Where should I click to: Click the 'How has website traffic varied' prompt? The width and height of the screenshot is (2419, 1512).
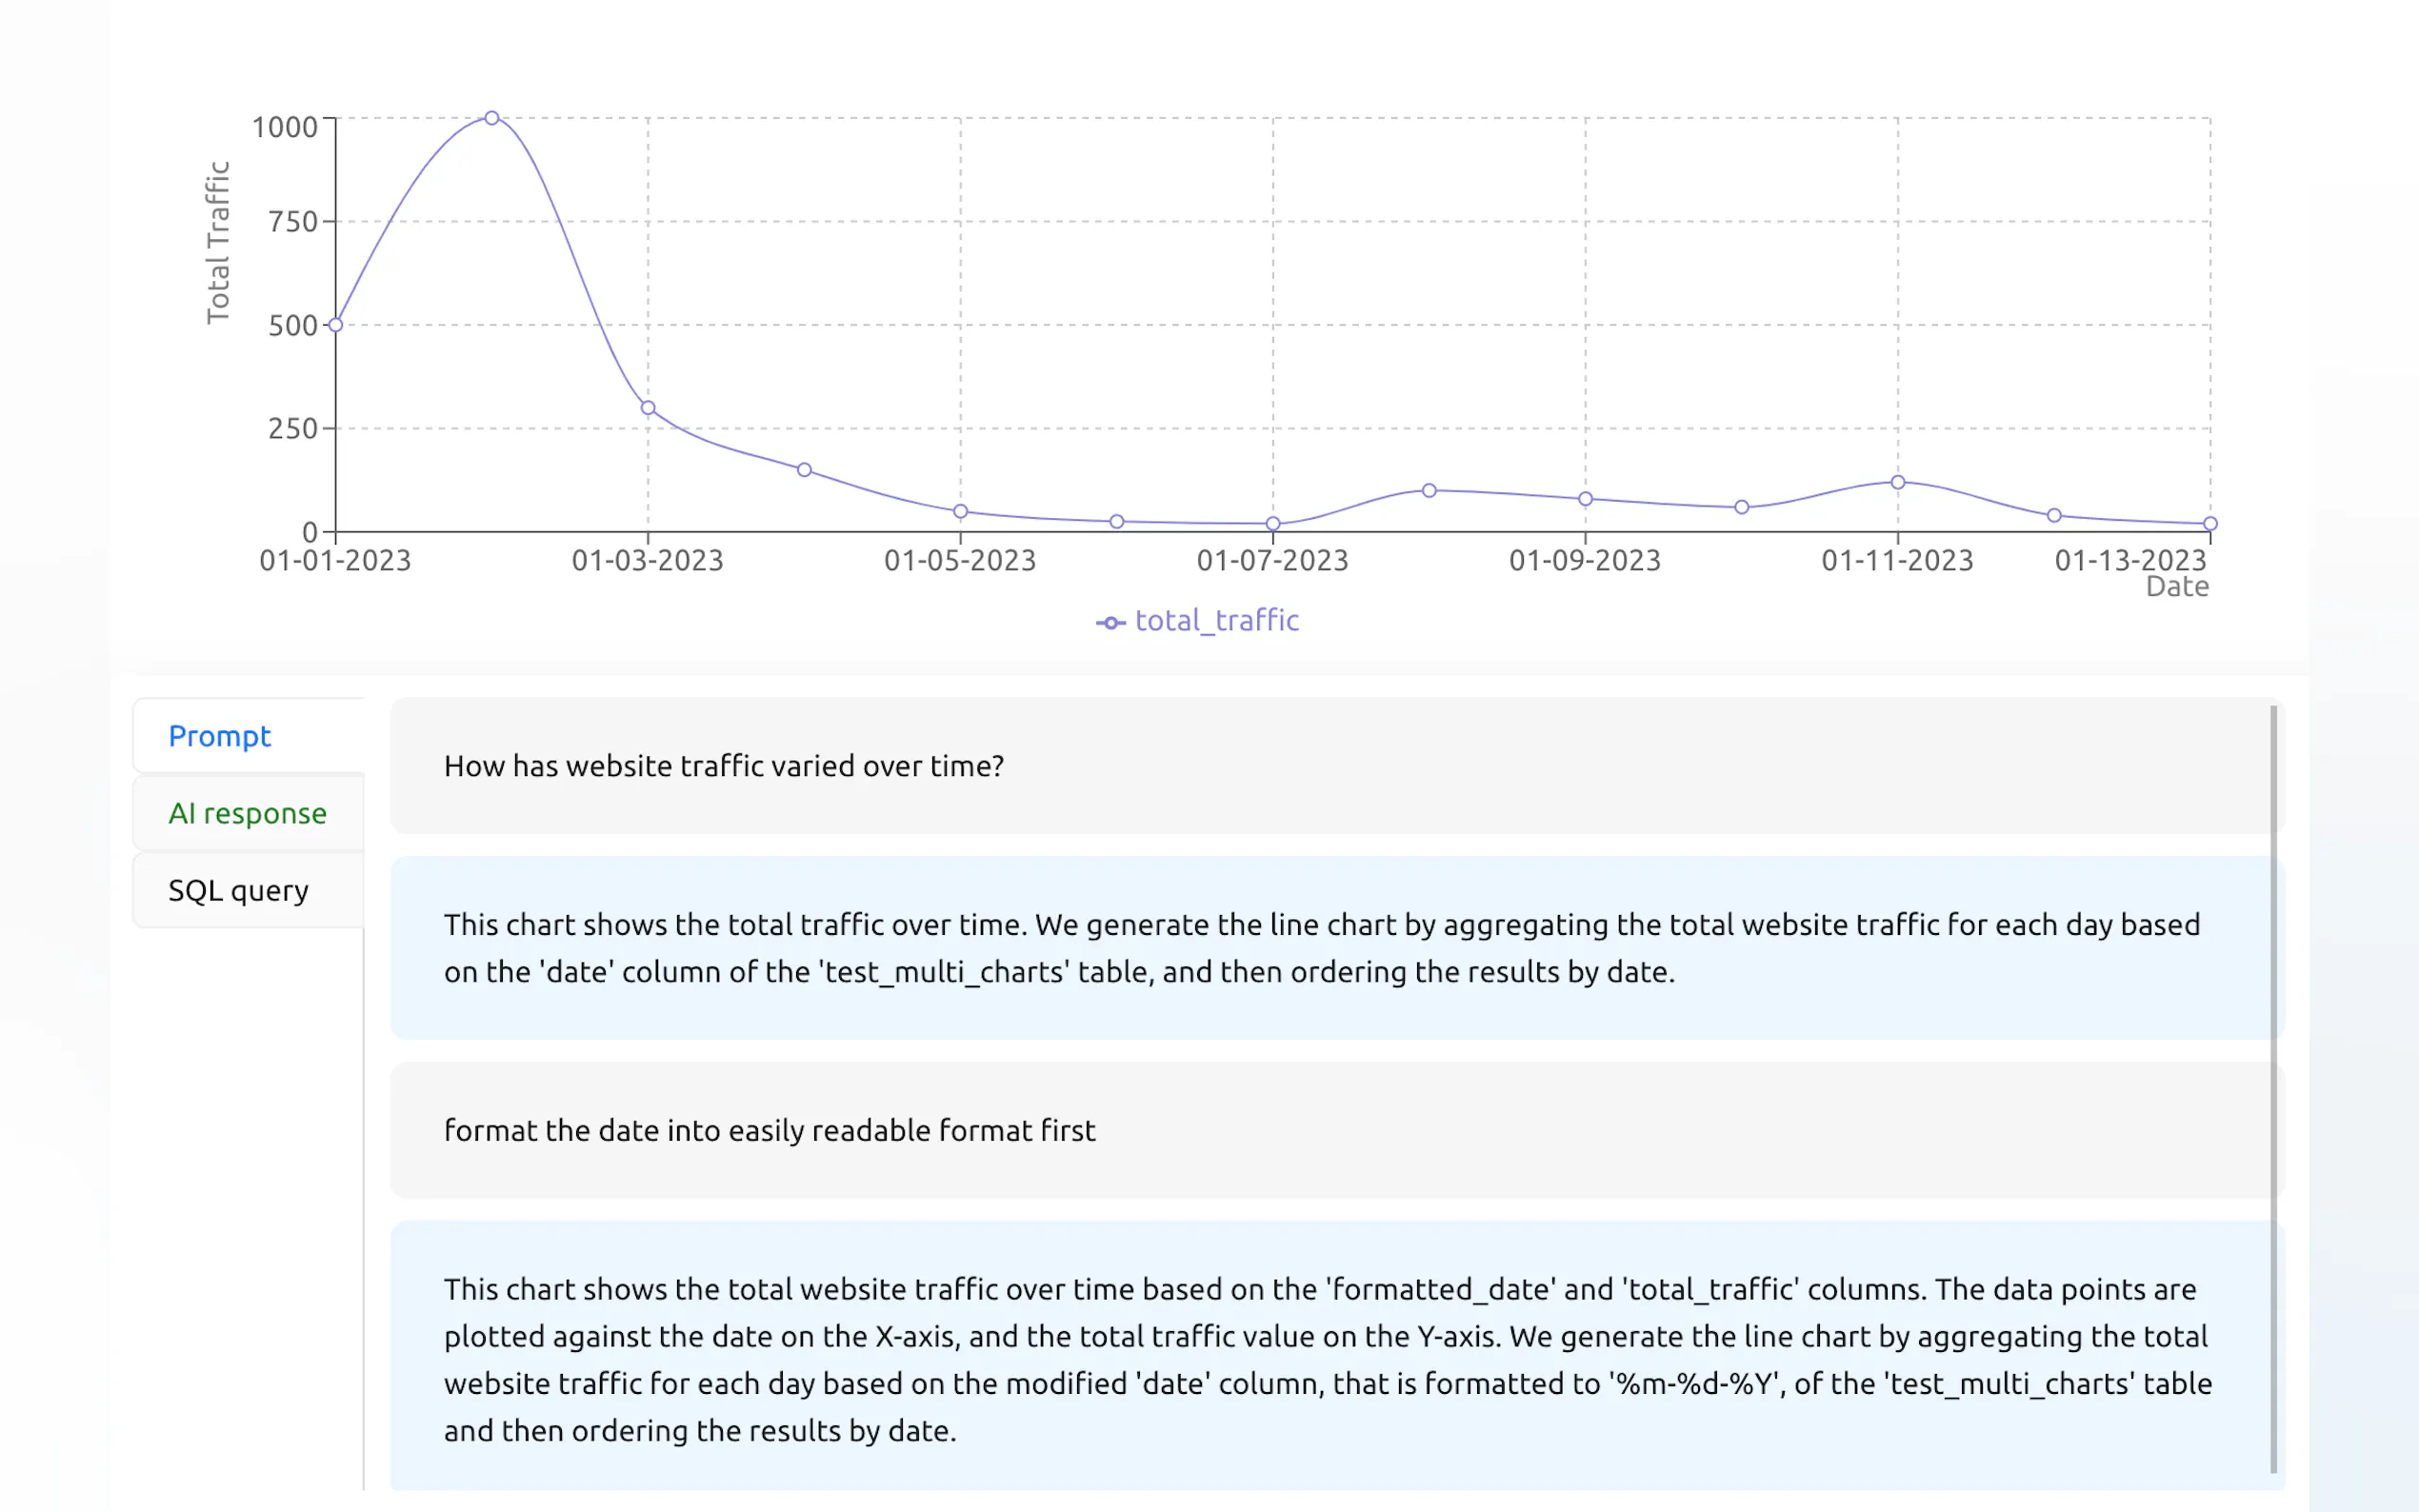pyautogui.click(x=724, y=766)
